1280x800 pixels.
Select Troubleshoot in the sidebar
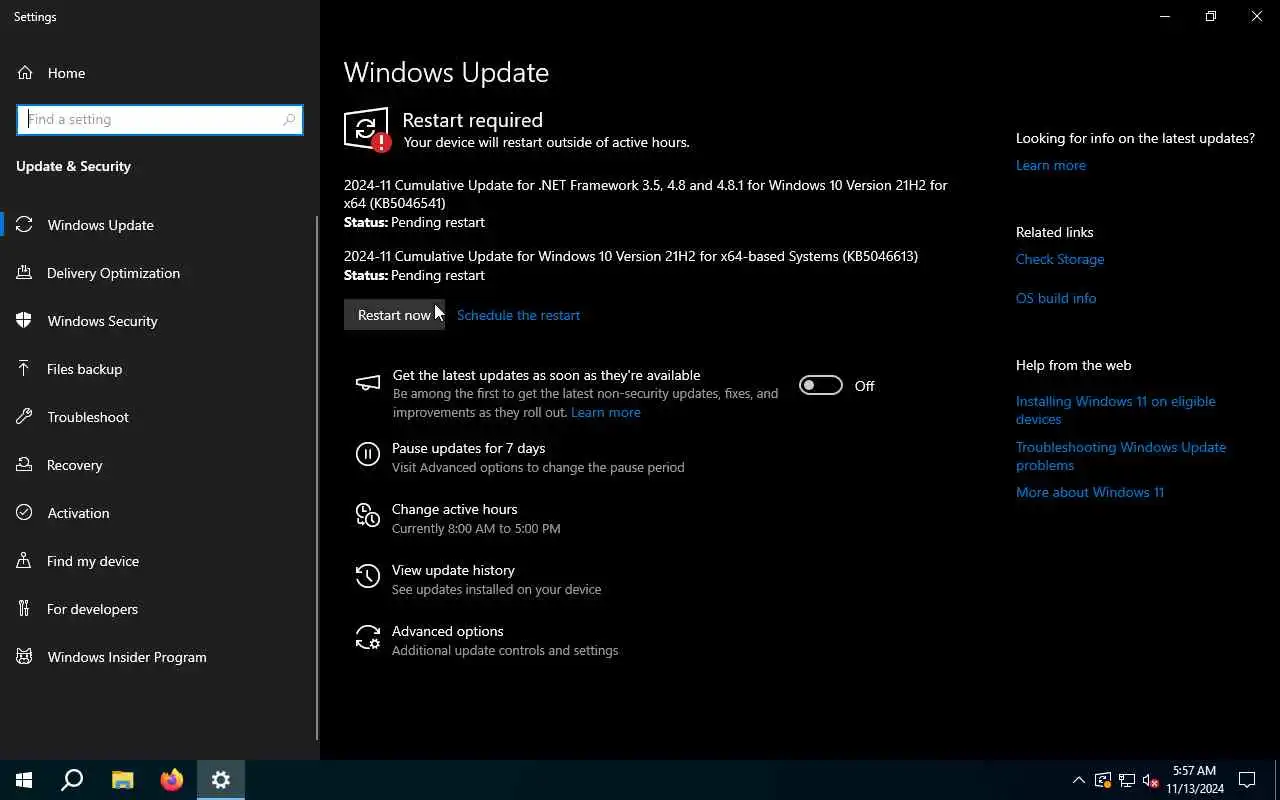[160, 417]
